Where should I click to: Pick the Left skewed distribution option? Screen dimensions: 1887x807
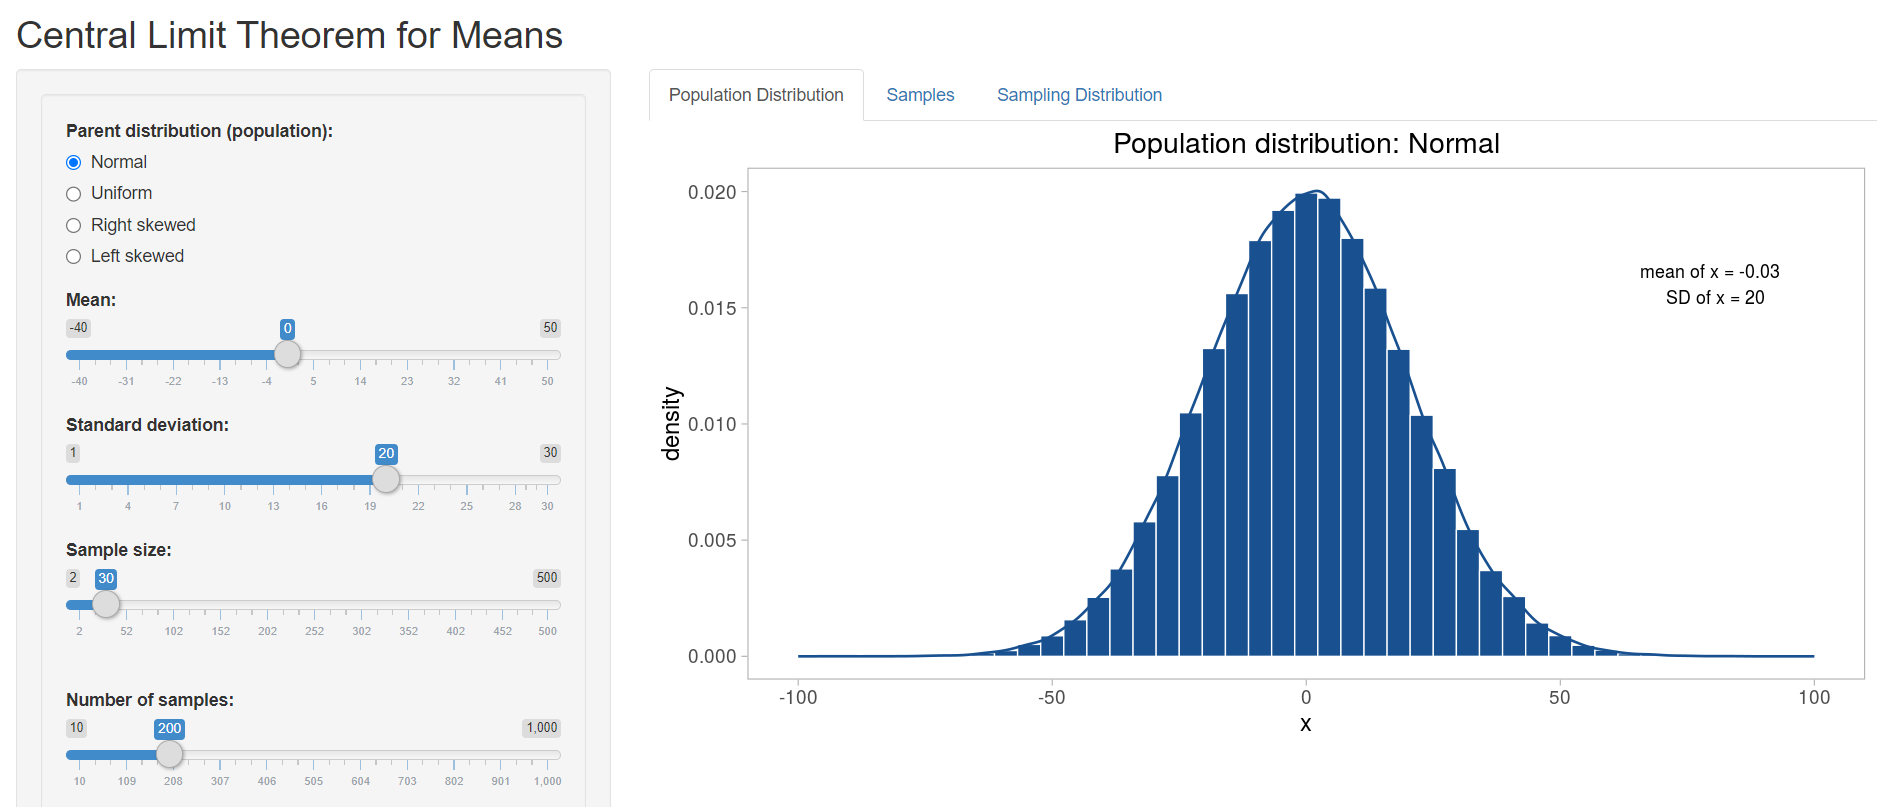point(74,257)
